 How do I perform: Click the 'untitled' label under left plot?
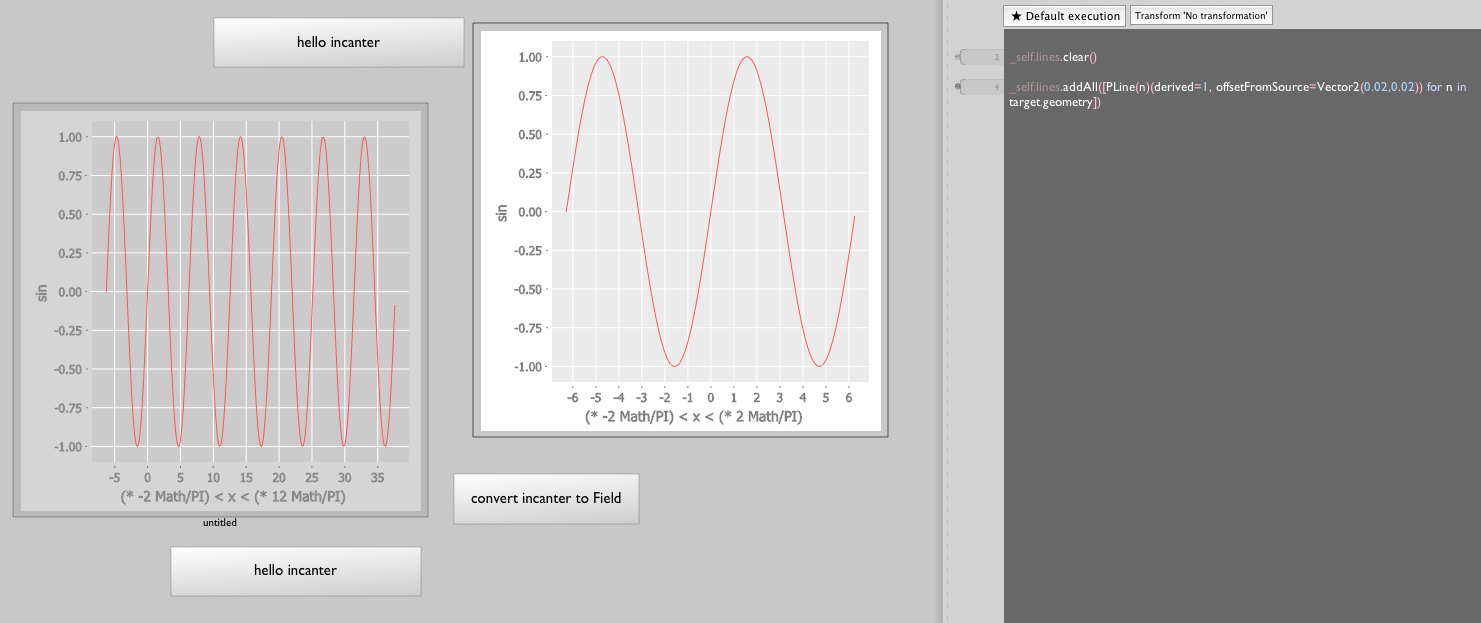pyautogui.click(x=220, y=522)
